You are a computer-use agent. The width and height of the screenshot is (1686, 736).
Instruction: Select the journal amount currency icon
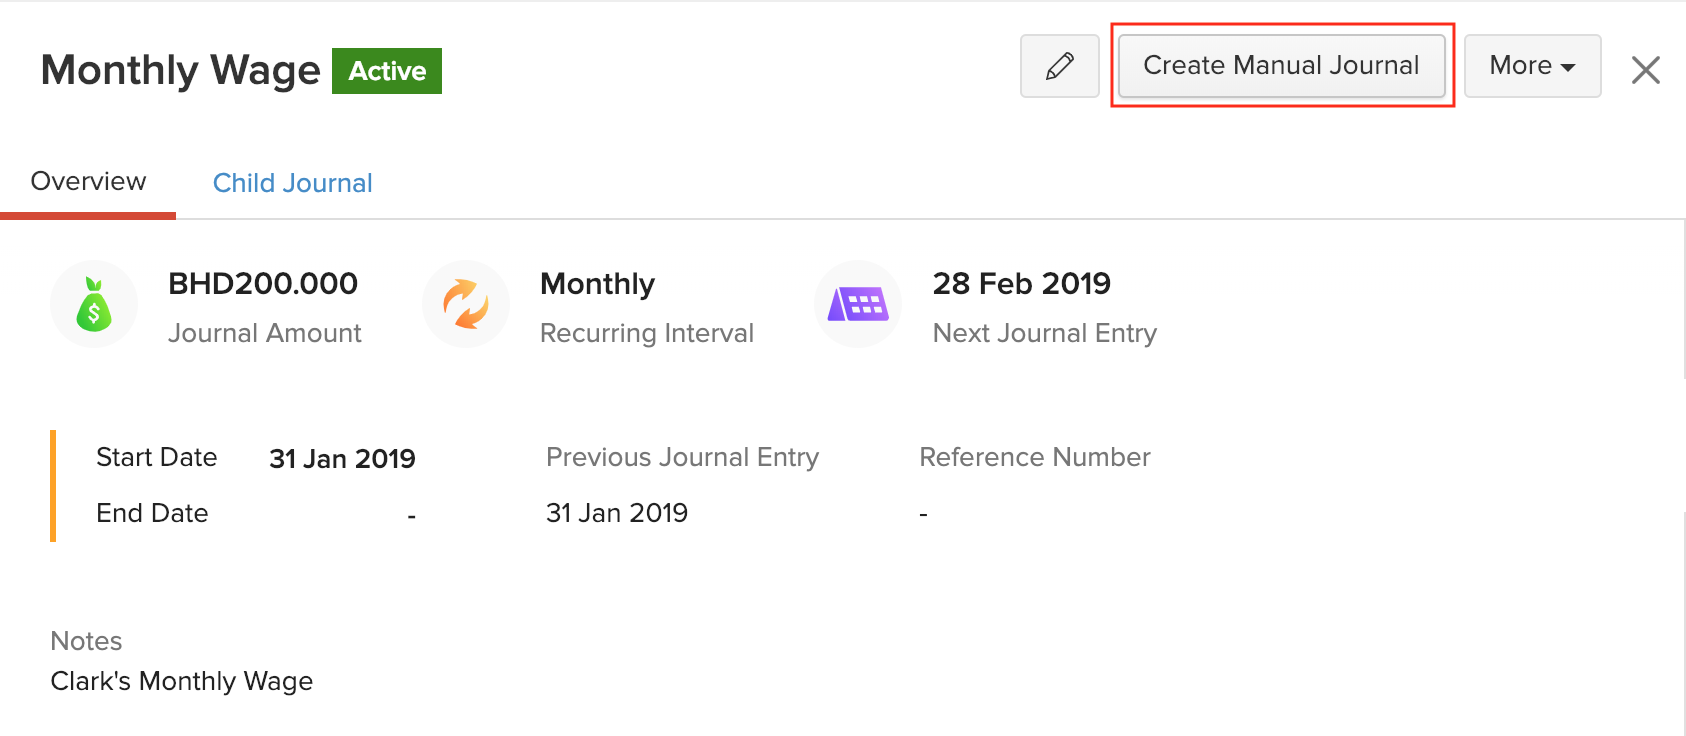[93, 303]
